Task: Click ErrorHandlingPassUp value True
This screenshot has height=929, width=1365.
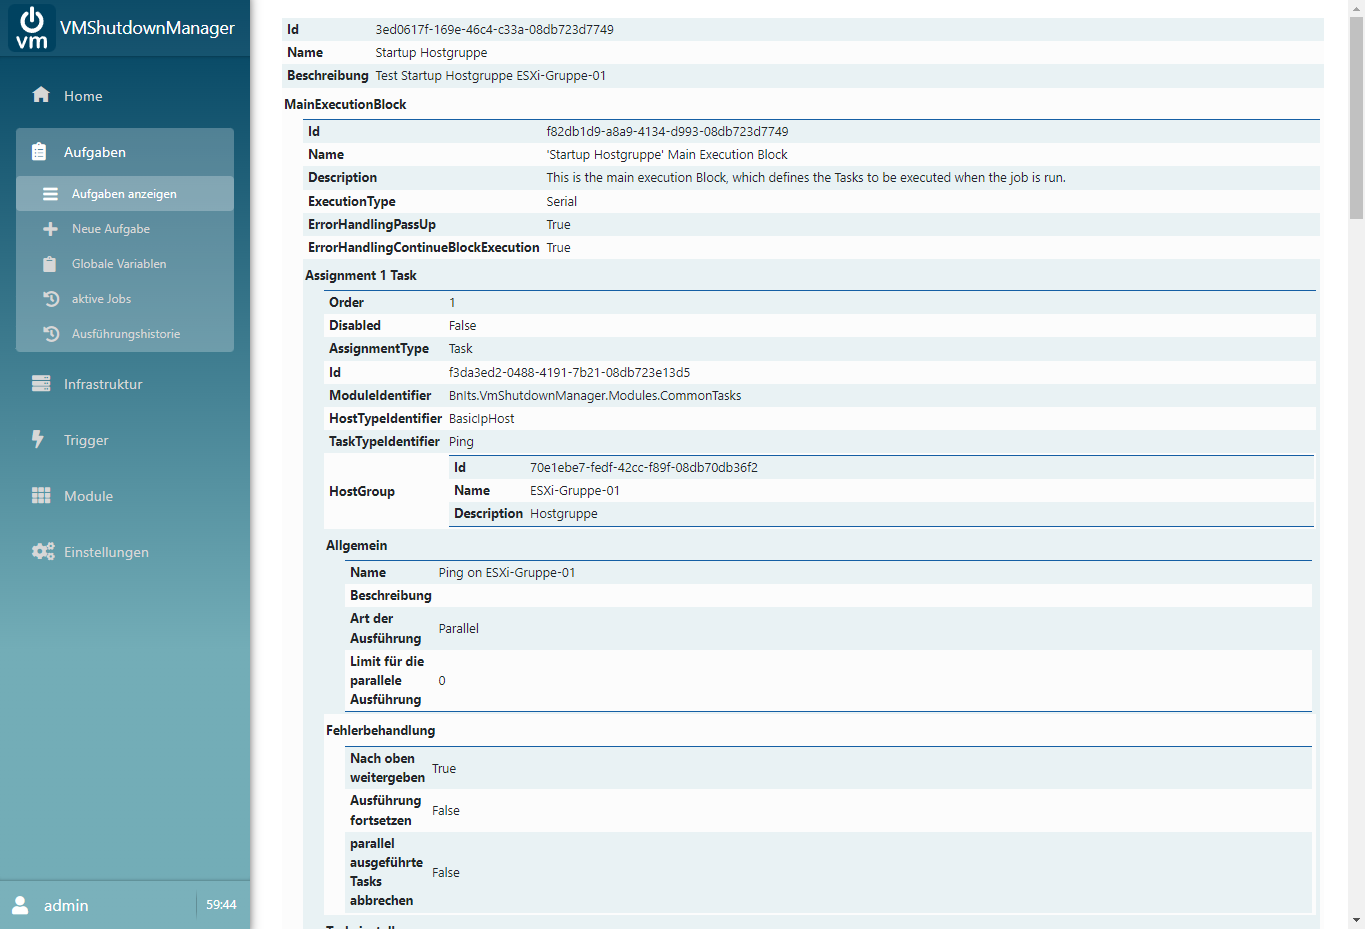Action: click(x=558, y=225)
